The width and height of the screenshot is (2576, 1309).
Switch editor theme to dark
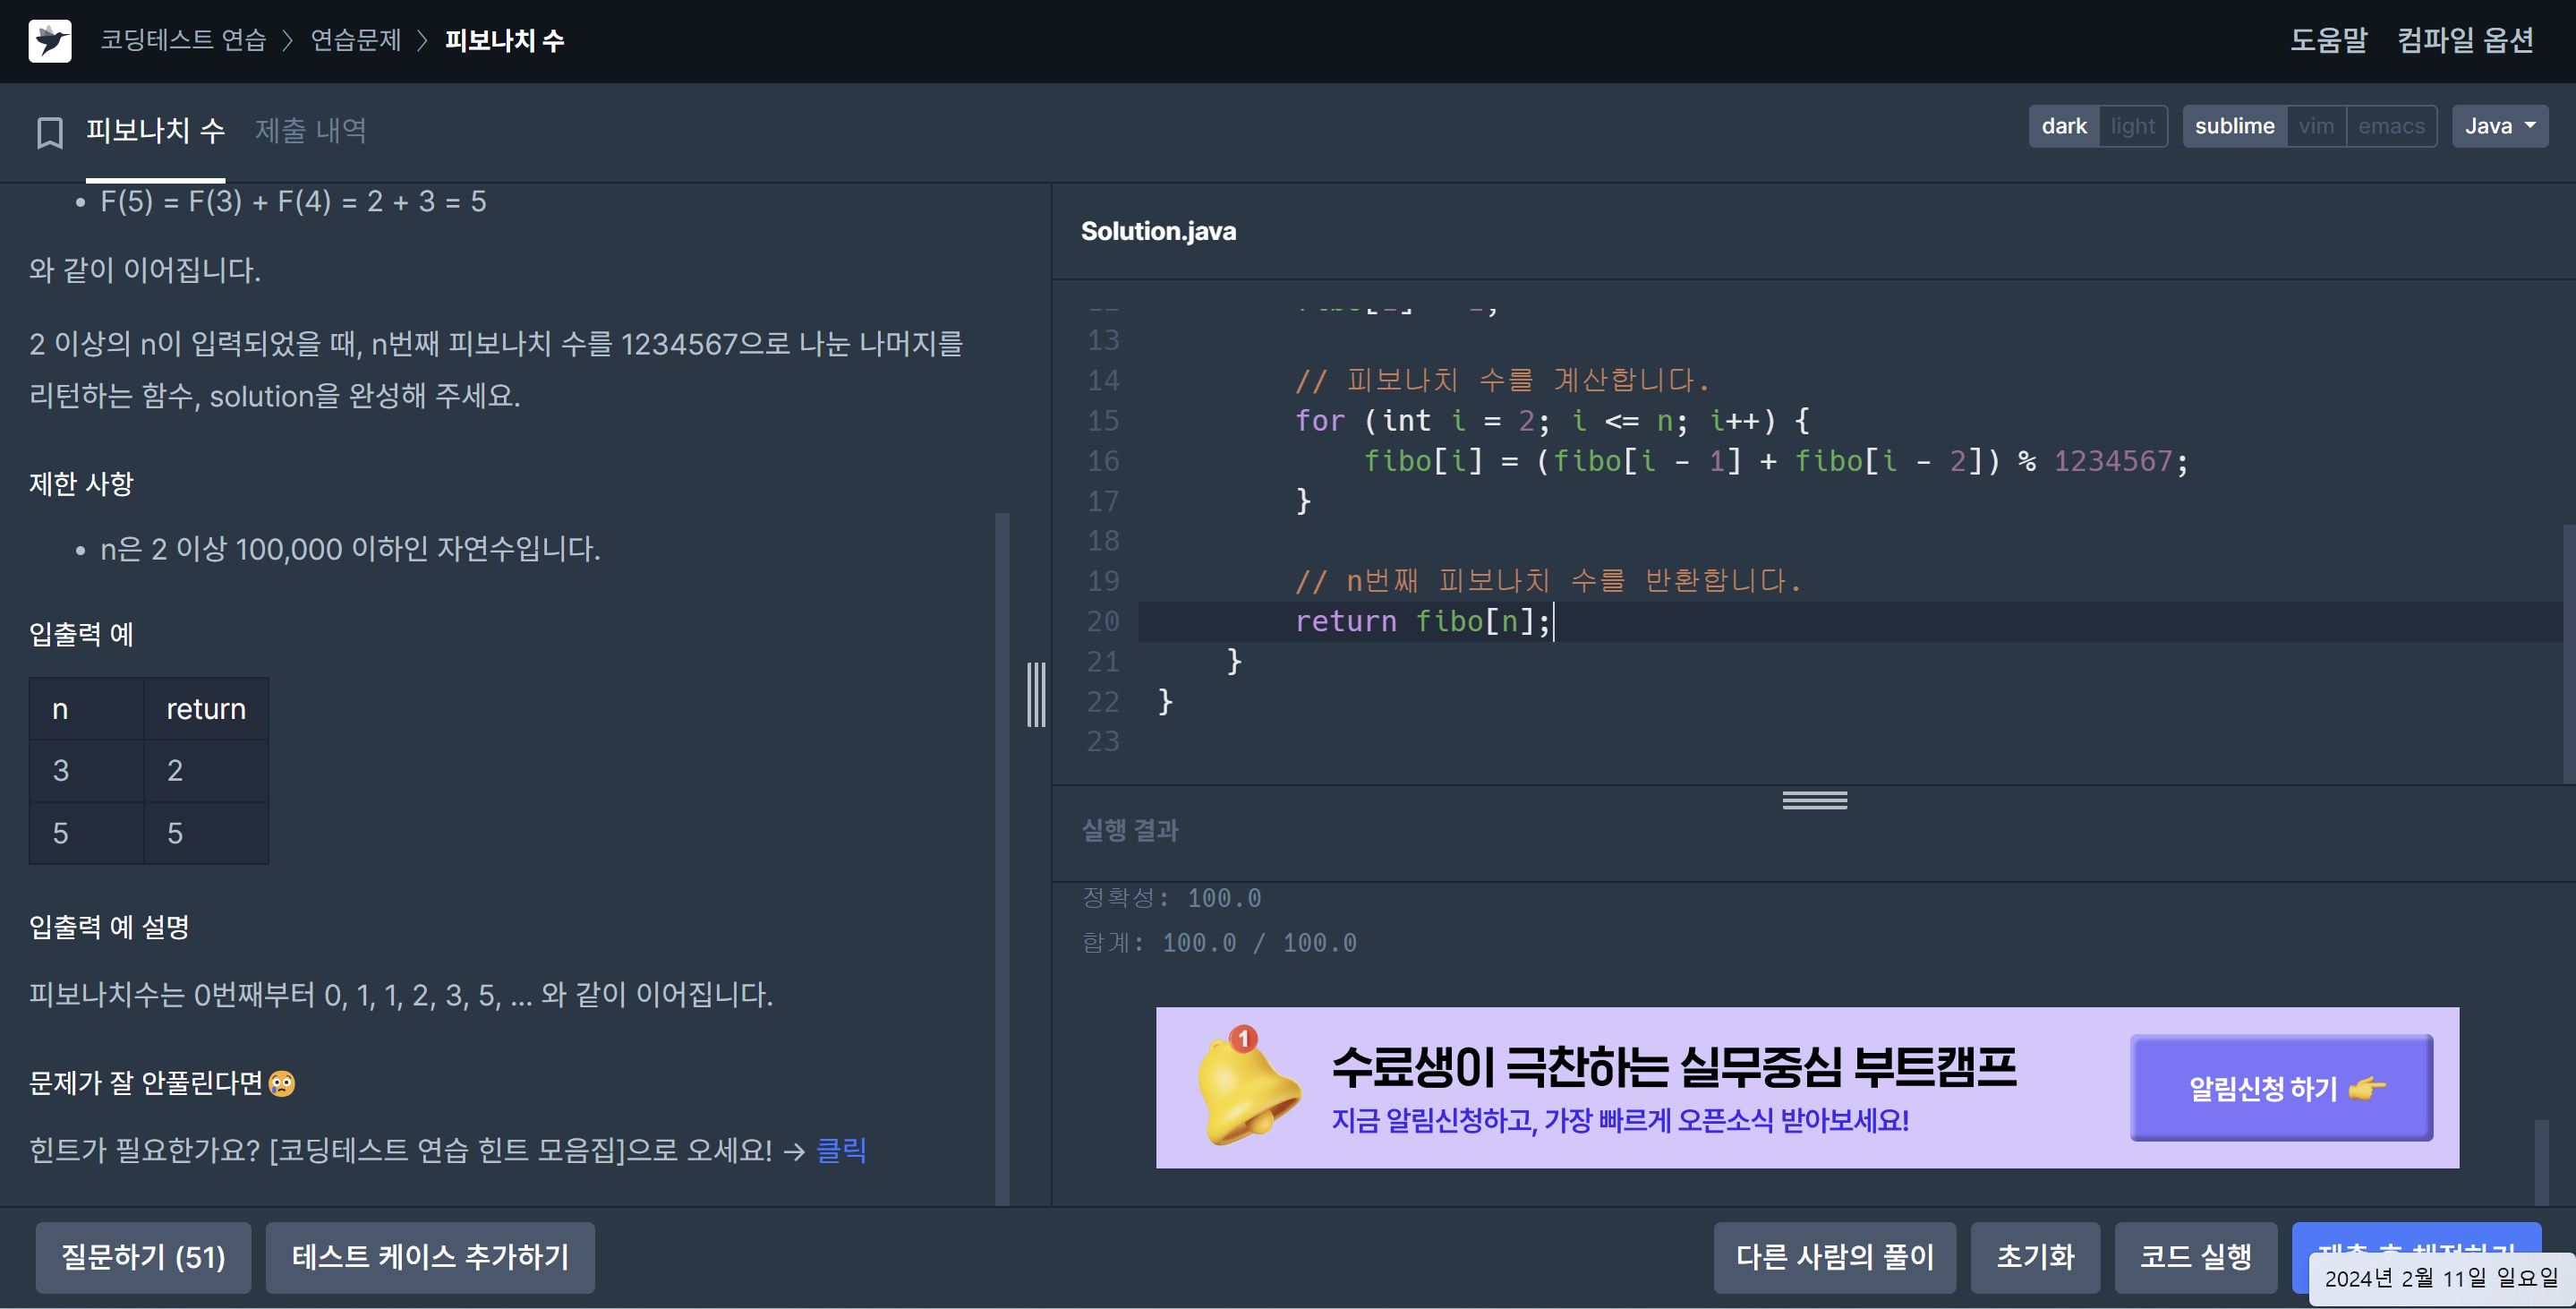pyautogui.click(x=2063, y=126)
